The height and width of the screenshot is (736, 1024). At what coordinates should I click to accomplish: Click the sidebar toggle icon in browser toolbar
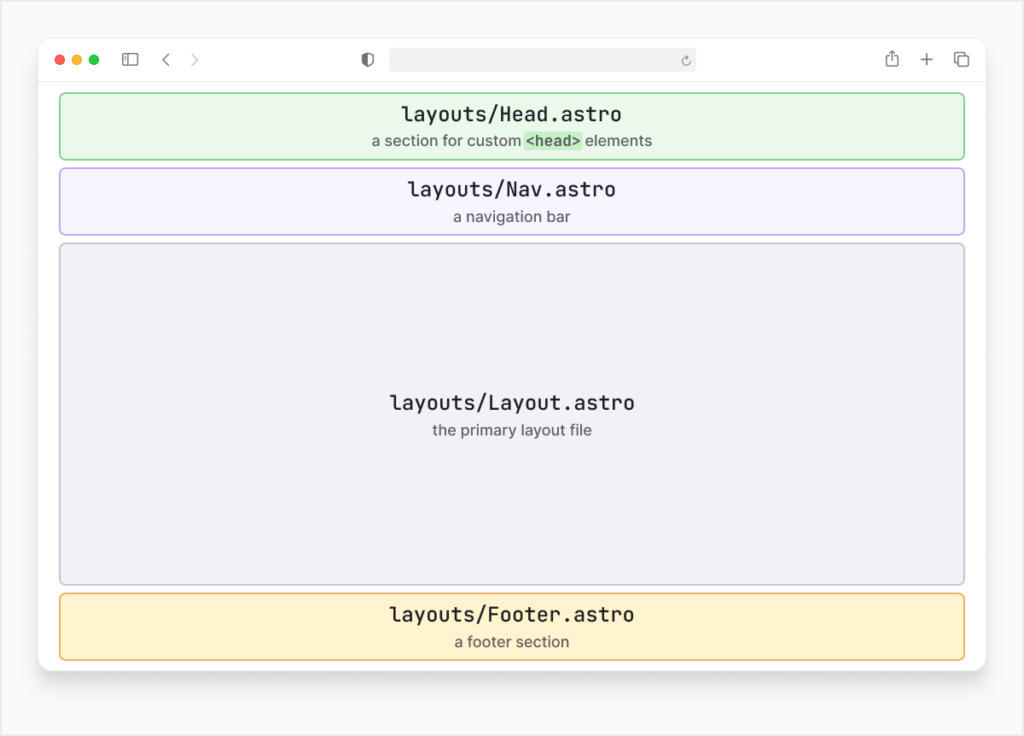(x=130, y=59)
